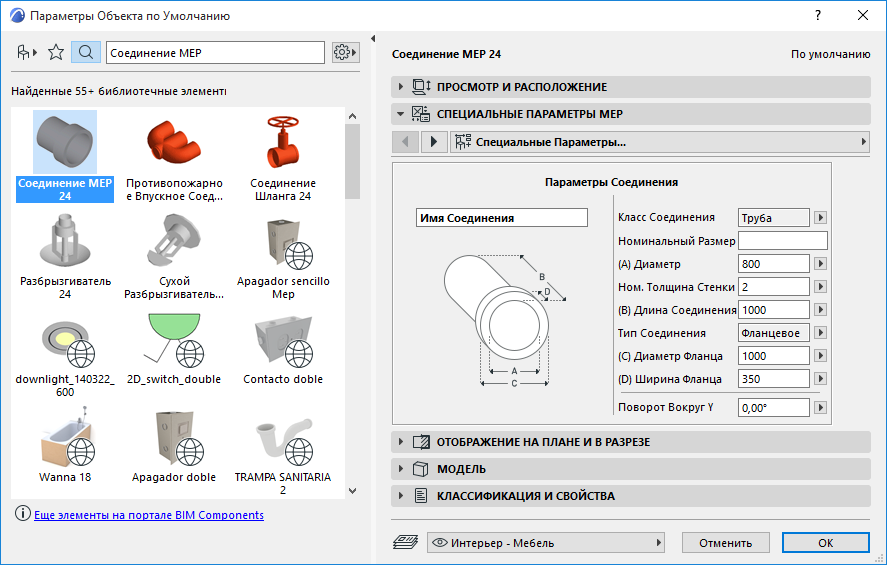Image resolution: width=887 pixels, height=565 pixels.
Task: Select the Противопожарное Впускное Соед... object
Action: pos(174,157)
